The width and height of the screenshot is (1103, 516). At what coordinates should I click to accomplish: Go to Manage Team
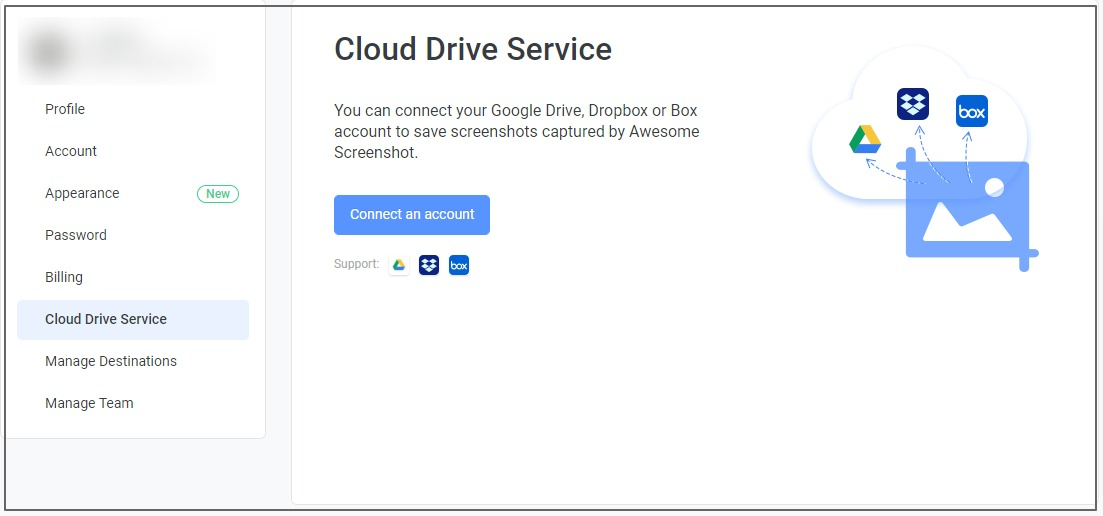coord(89,404)
